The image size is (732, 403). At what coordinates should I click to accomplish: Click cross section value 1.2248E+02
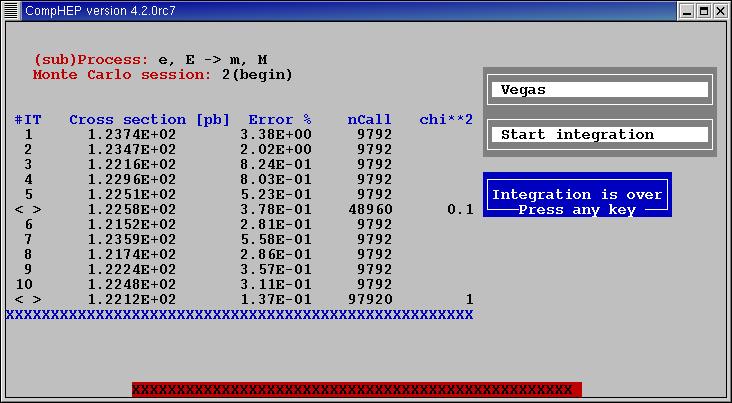[x=132, y=284]
